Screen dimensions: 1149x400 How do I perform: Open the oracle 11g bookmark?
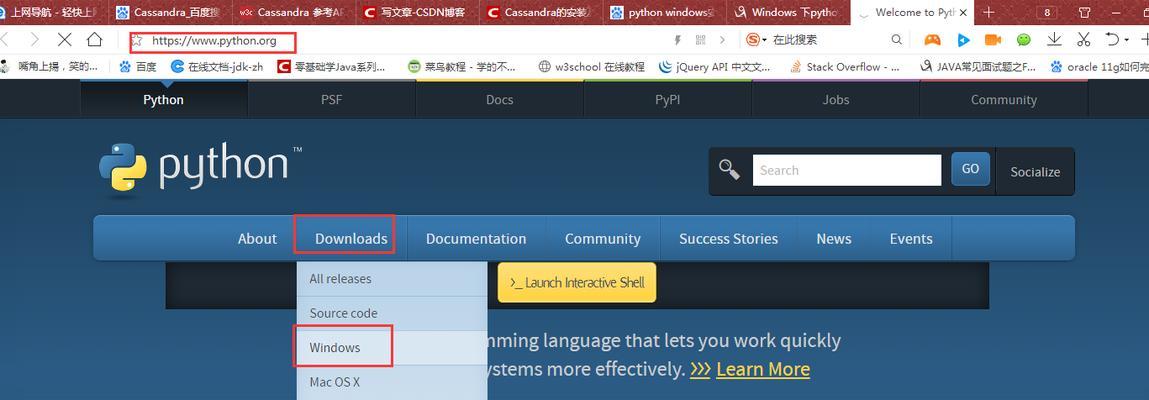click(x=1099, y=67)
